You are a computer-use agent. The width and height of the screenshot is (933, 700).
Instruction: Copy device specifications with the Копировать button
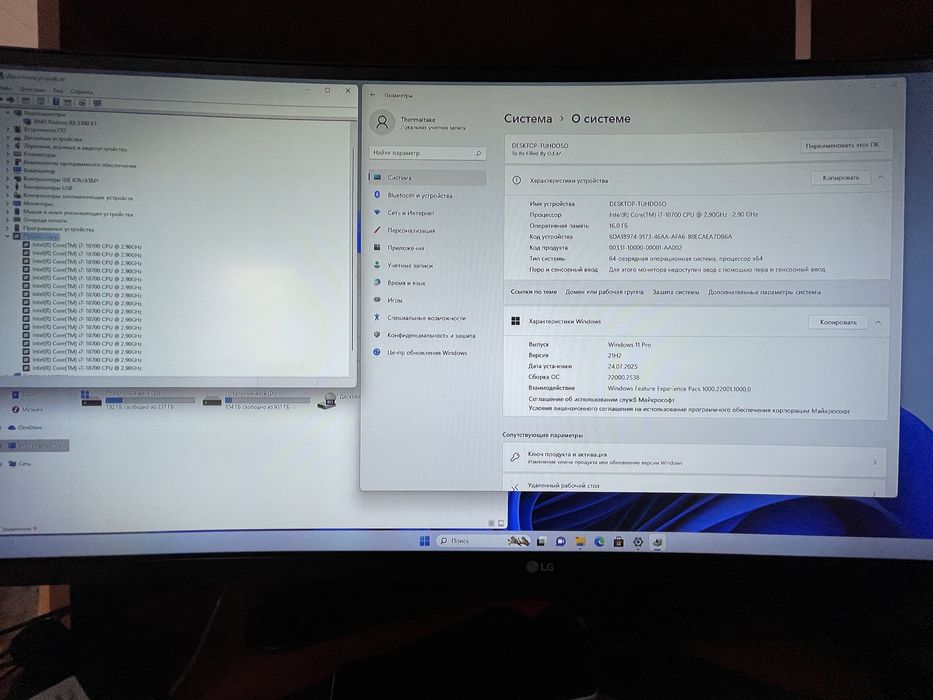pyautogui.click(x=841, y=177)
